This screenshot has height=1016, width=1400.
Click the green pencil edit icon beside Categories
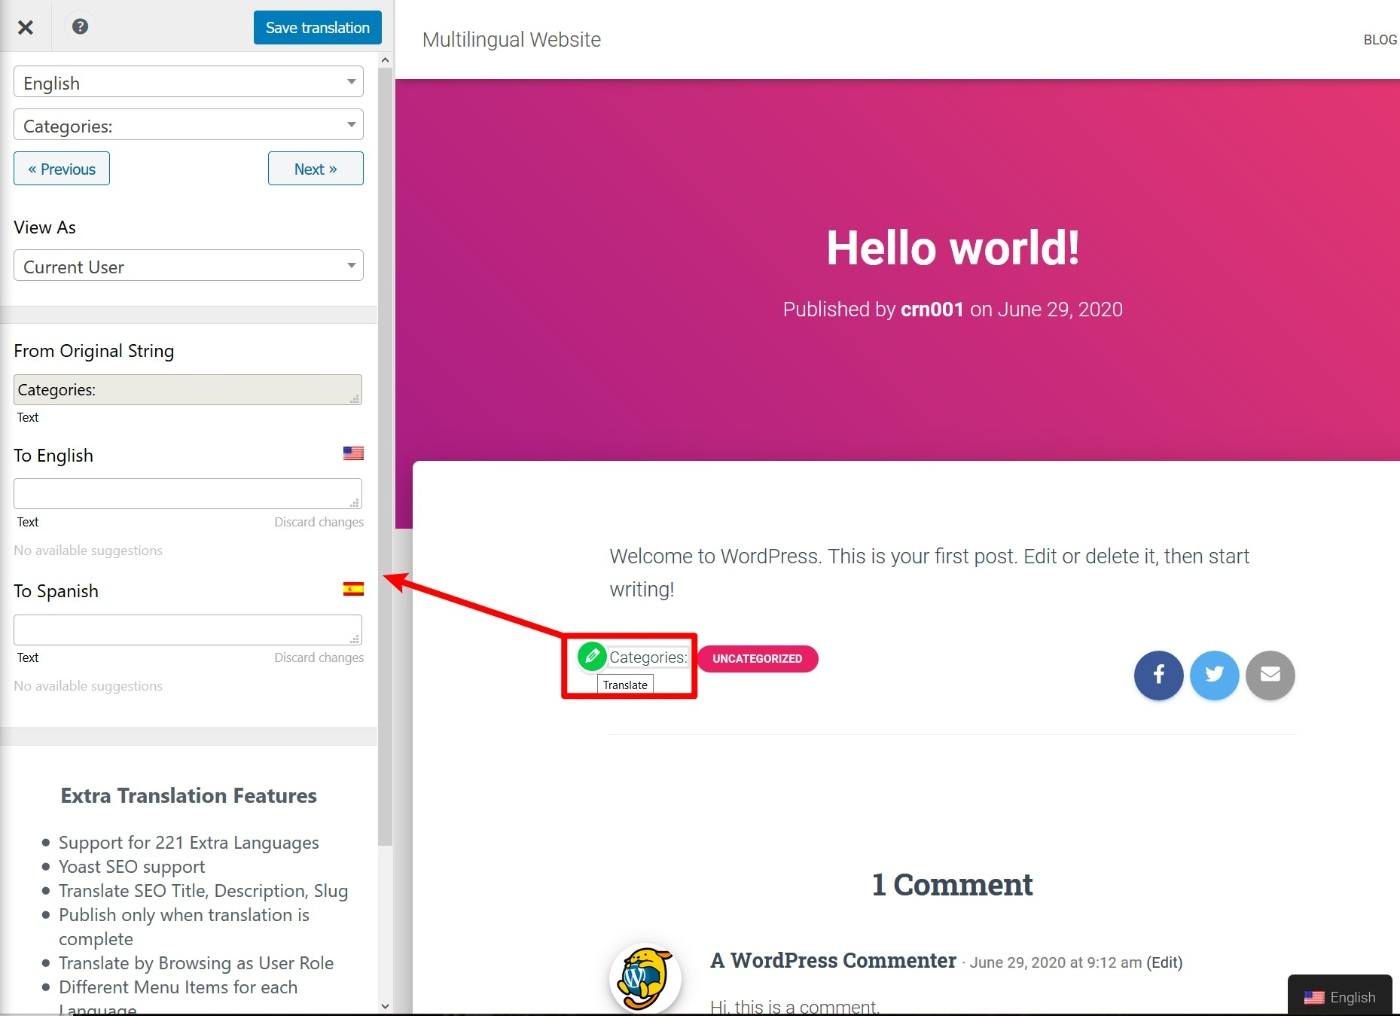click(592, 656)
